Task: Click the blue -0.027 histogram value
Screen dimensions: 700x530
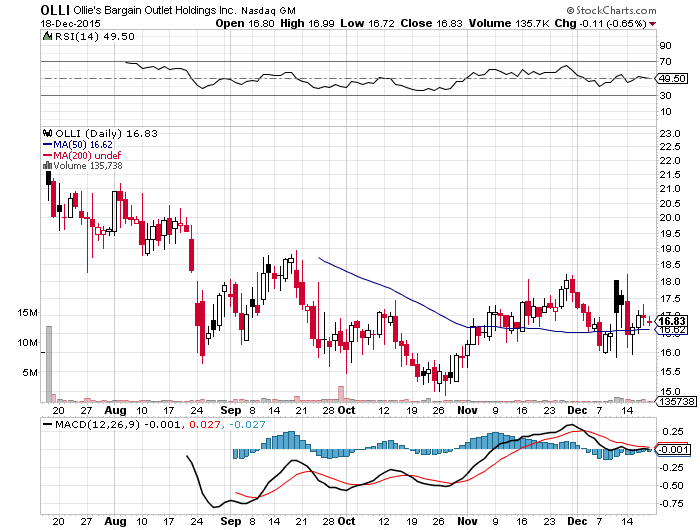Action: (x=247, y=424)
